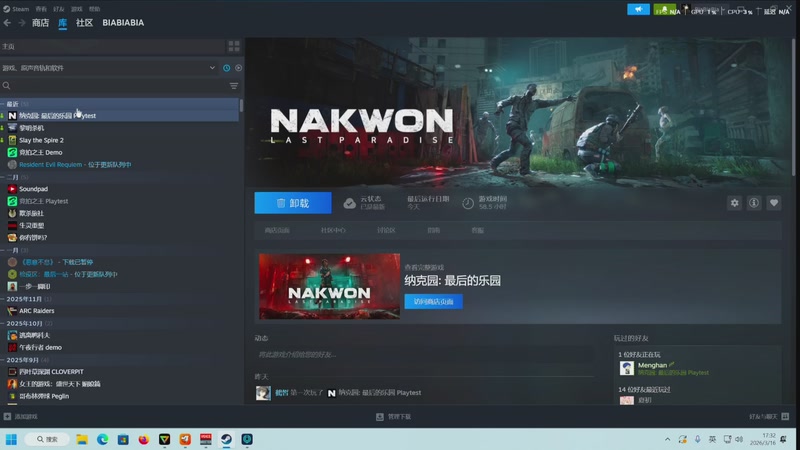The image size is (800, 450).
Task: Click 14 位好友最近玩过 link
Action: (x=644, y=389)
